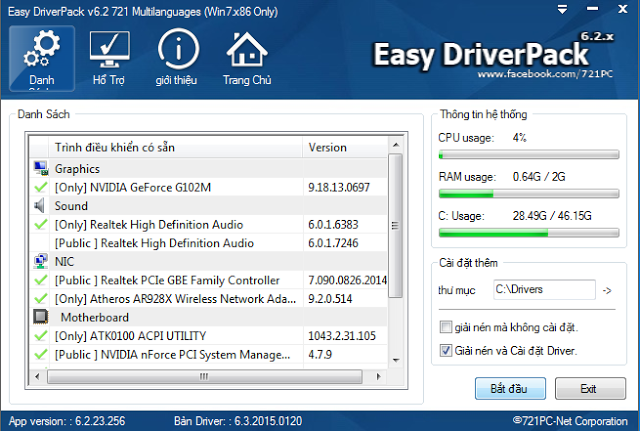Toggle checkmark for NVIDIA GeForce G102M driver
This screenshot has width=640, height=431.
pos(40,187)
